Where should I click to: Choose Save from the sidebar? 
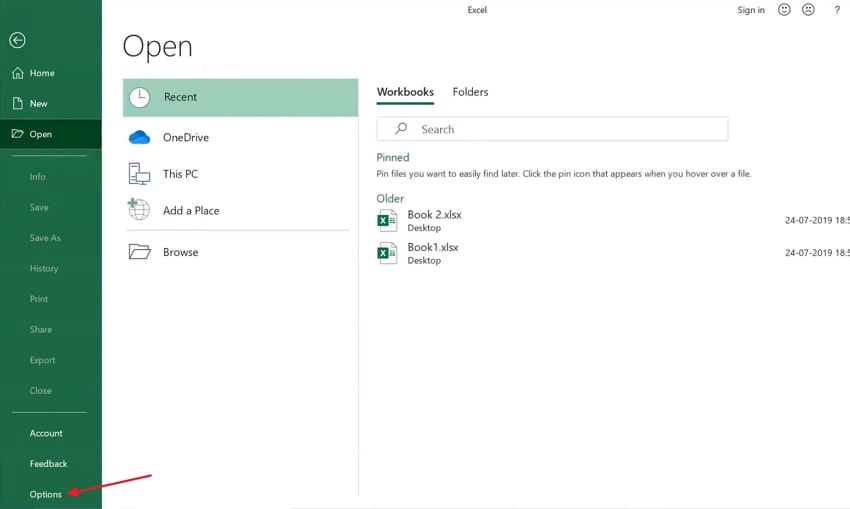tap(39, 207)
